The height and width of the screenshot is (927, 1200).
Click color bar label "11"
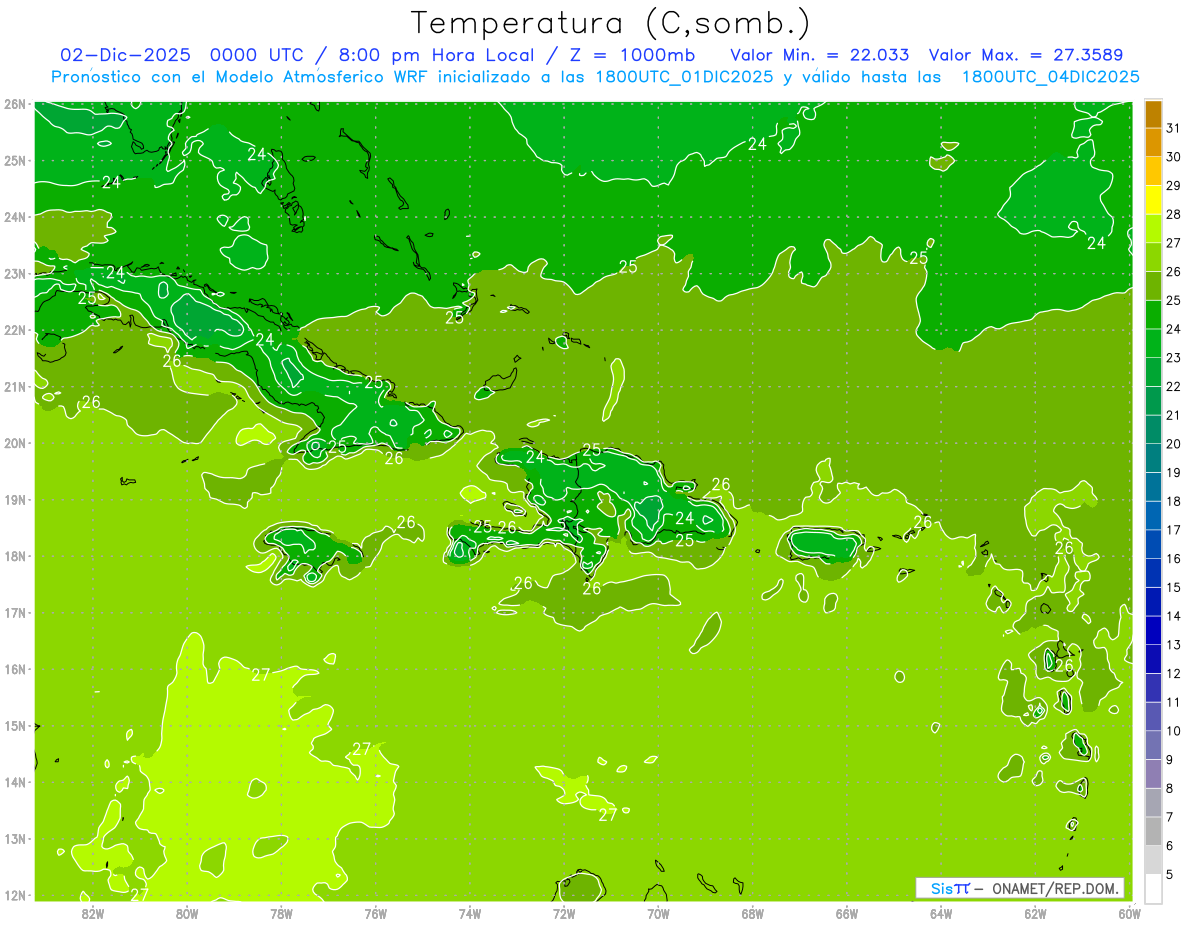tap(1173, 702)
